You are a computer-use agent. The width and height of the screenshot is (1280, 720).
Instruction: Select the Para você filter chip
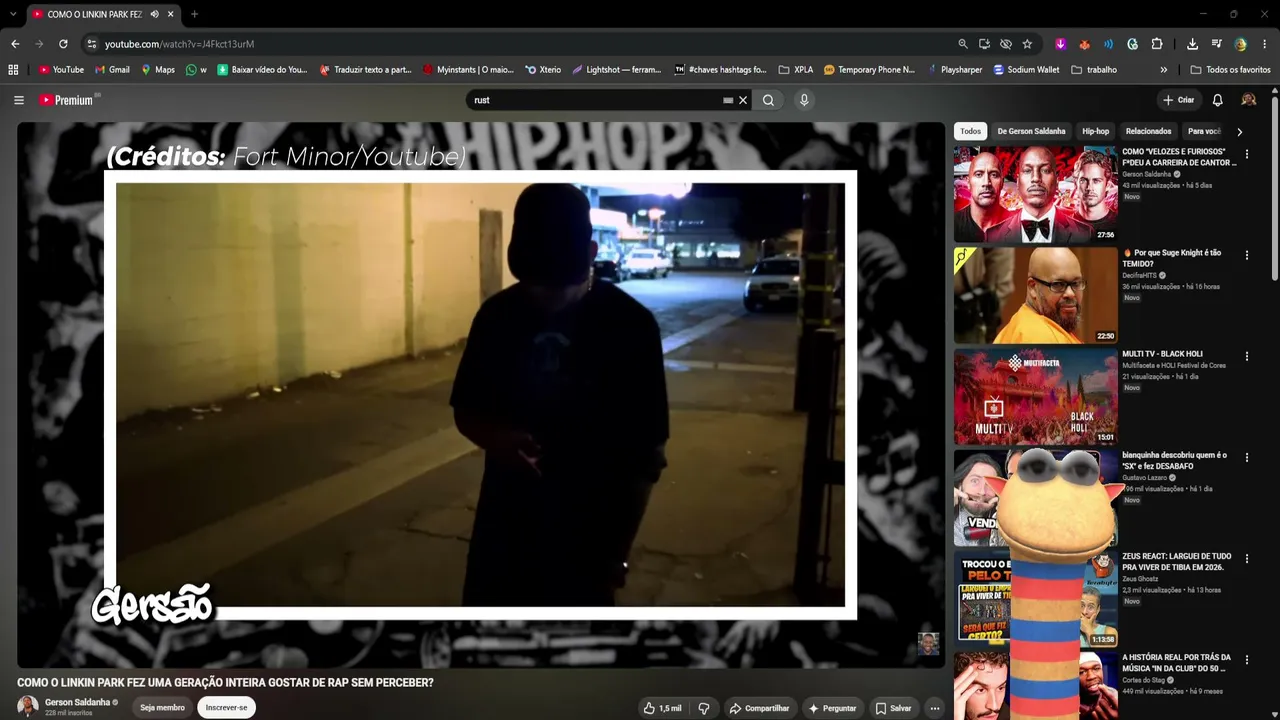pyautogui.click(x=1204, y=131)
